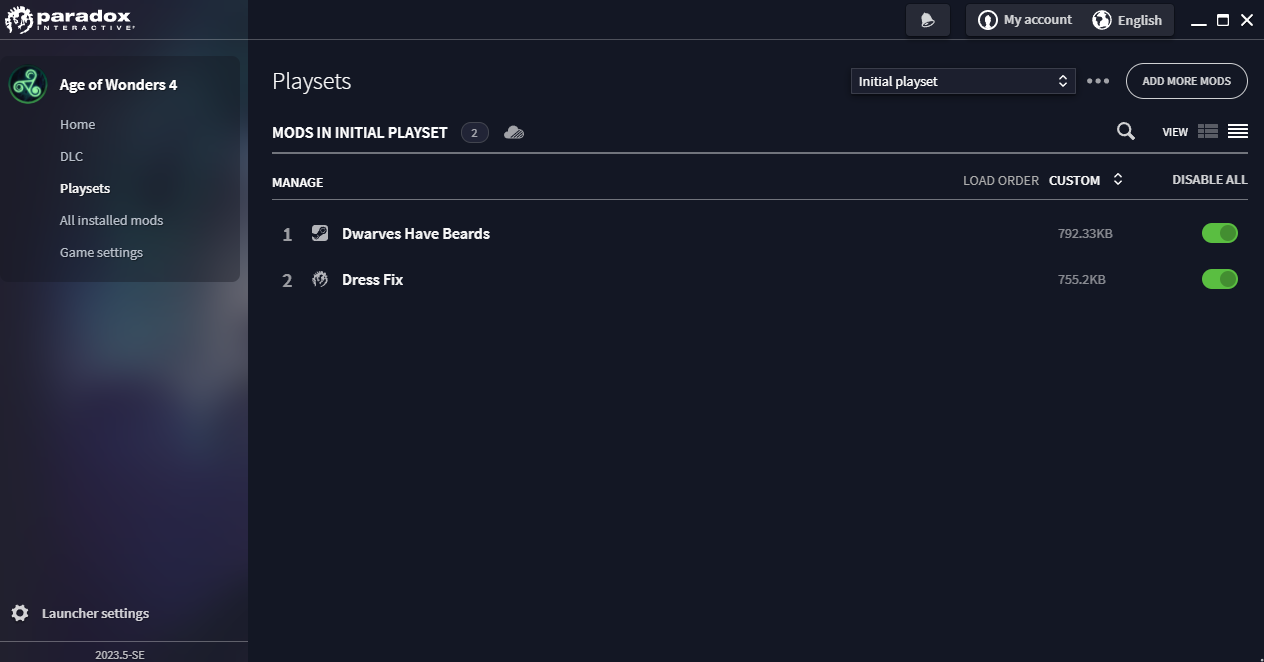
Task: Open the notifications bell icon
Action: pos(927,20)
